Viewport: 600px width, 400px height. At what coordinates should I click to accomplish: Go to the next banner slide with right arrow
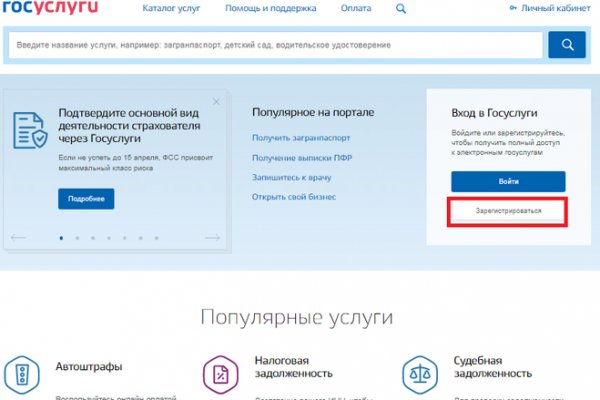(x=212, y=238)
